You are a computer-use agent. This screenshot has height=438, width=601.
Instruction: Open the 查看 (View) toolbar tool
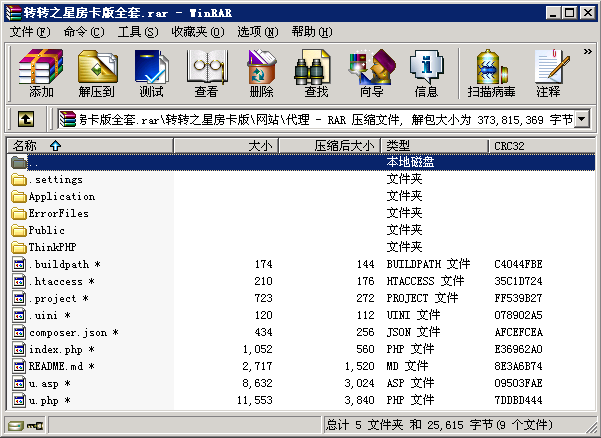coord(206,74)
